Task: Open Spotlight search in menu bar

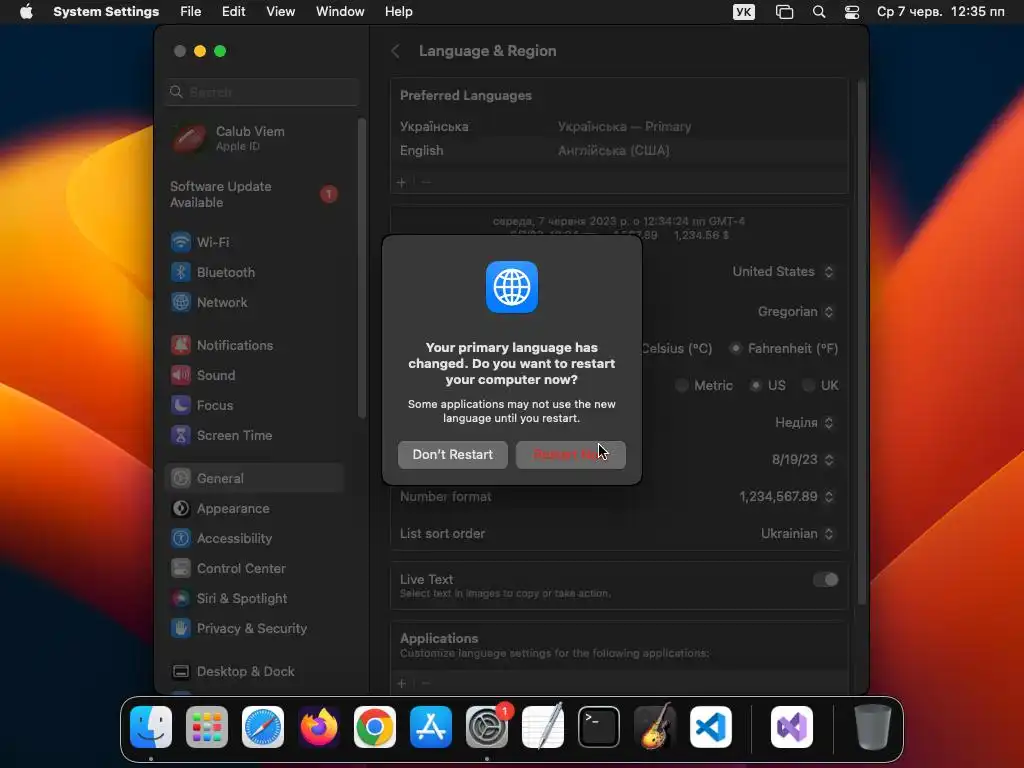Action: [819, 12]
